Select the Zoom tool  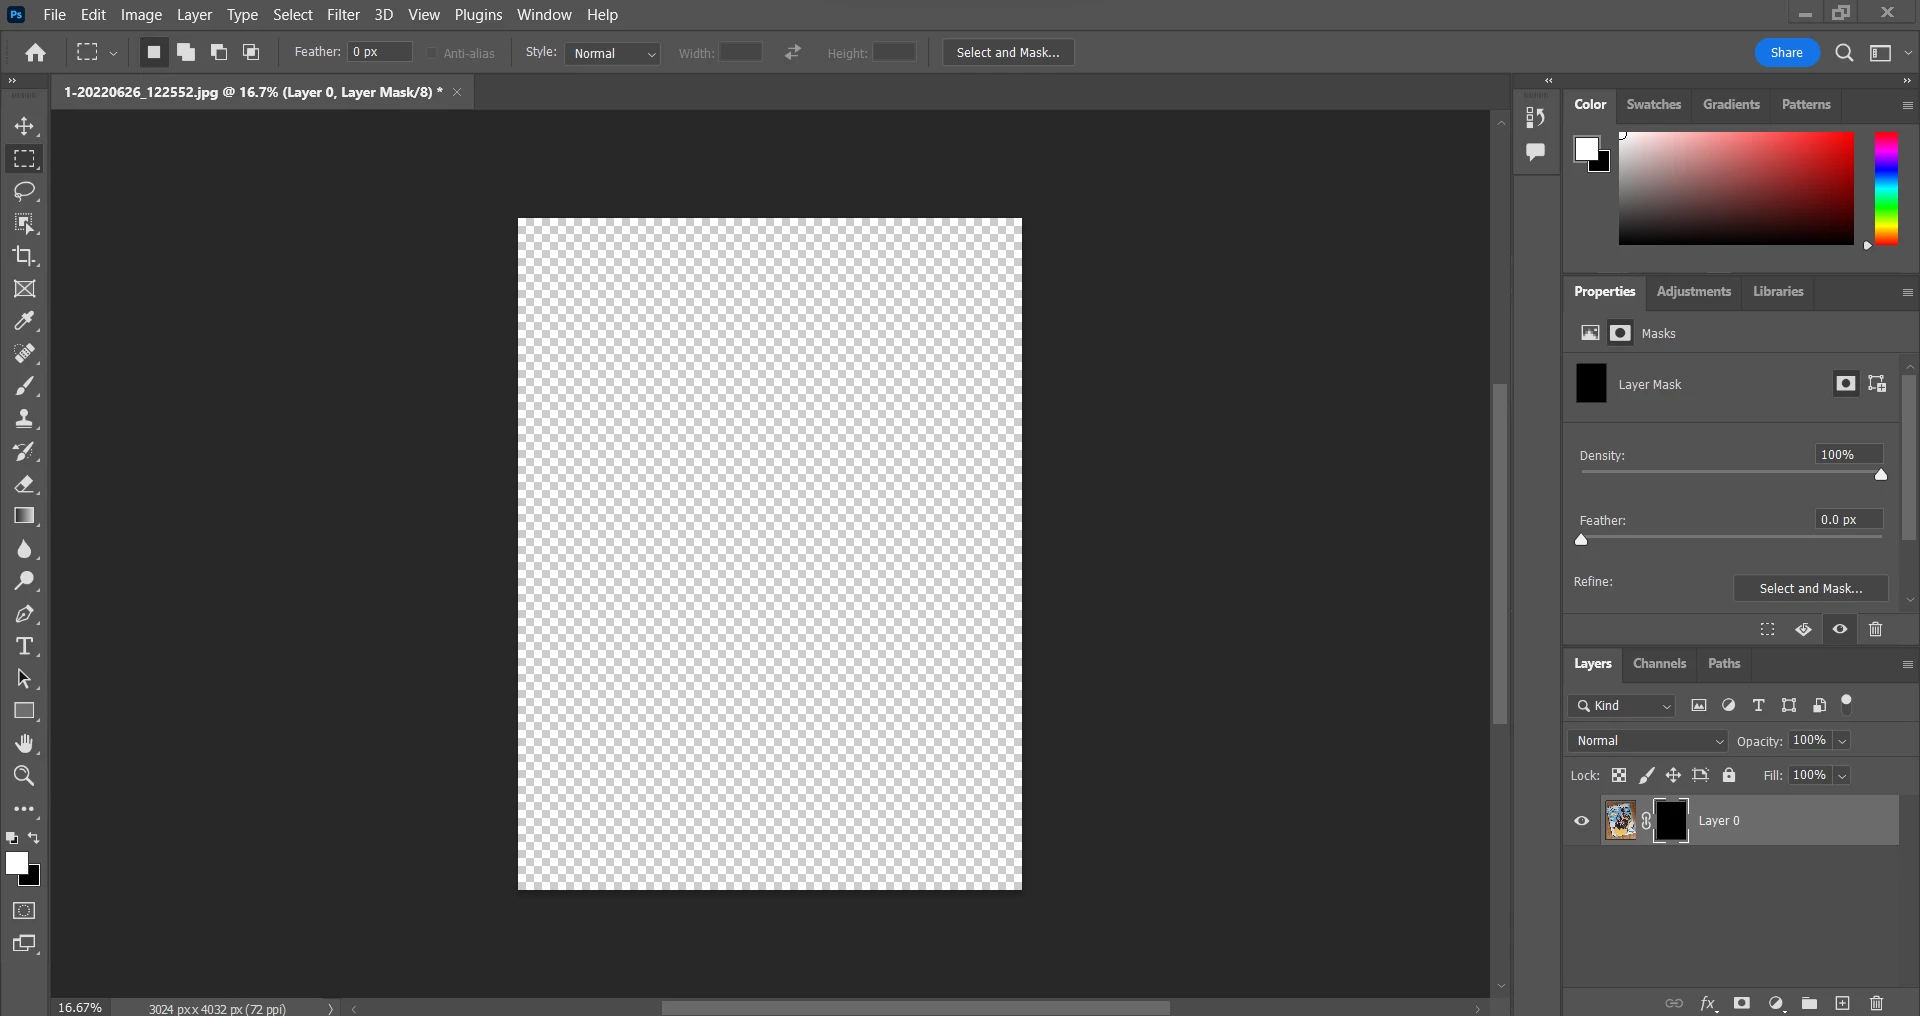[25, 776]
